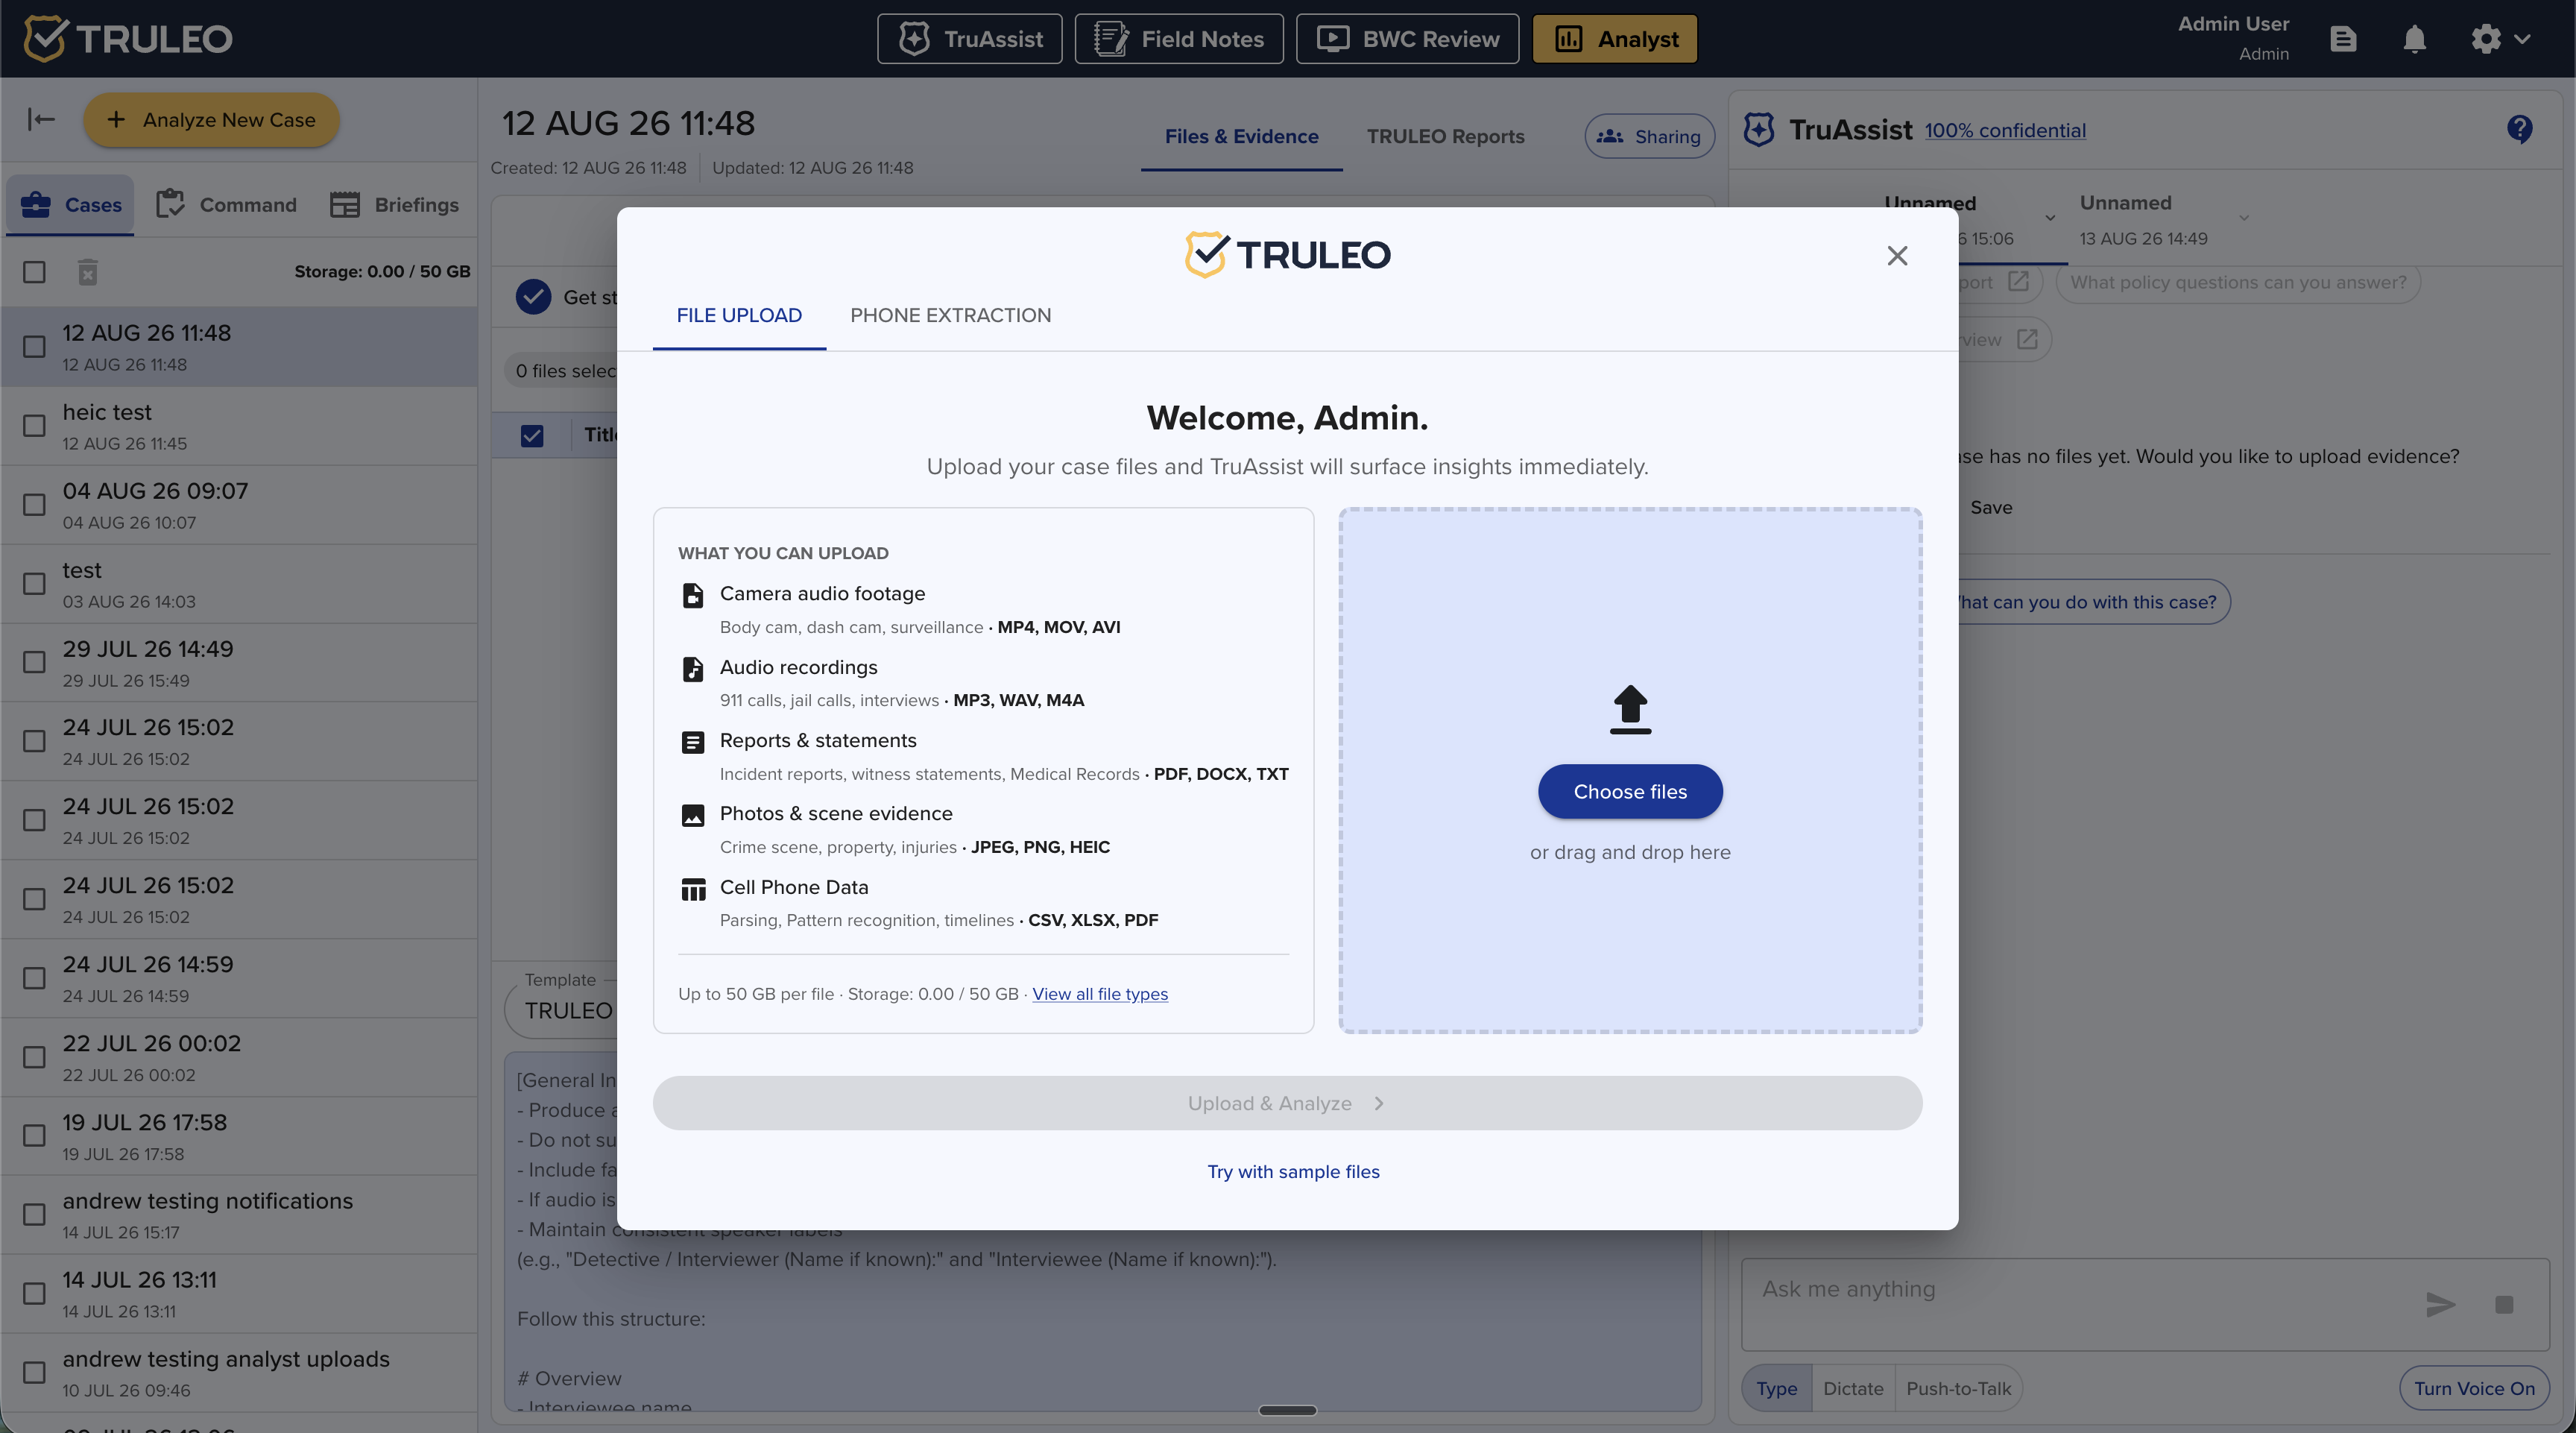The width and height of the screenshot is (2576, 1433).
Task: Click 'What policy questions can you answer?' suggestion
Action: pos(2238,282)
